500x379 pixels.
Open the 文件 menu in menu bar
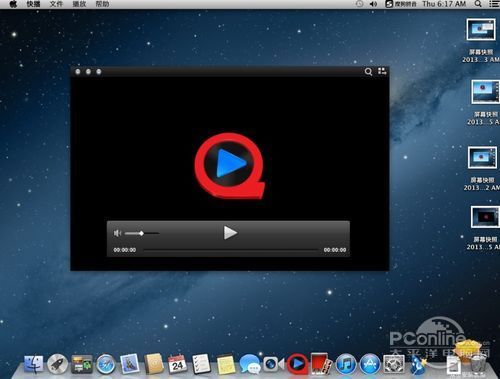56,4
